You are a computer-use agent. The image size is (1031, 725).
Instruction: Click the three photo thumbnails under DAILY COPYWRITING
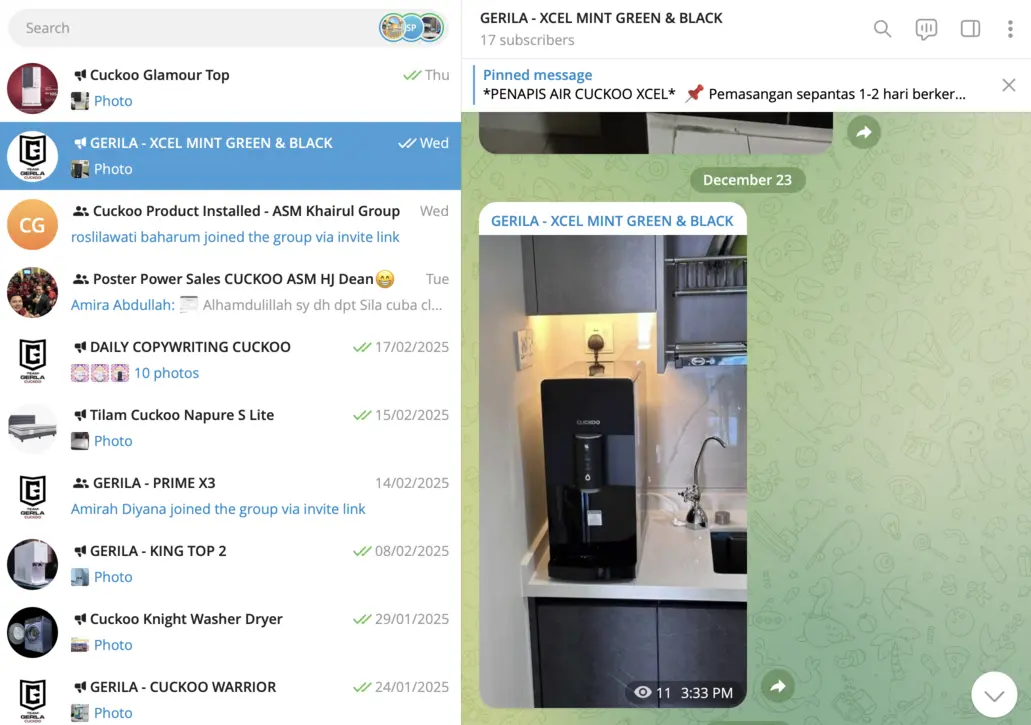100,373
